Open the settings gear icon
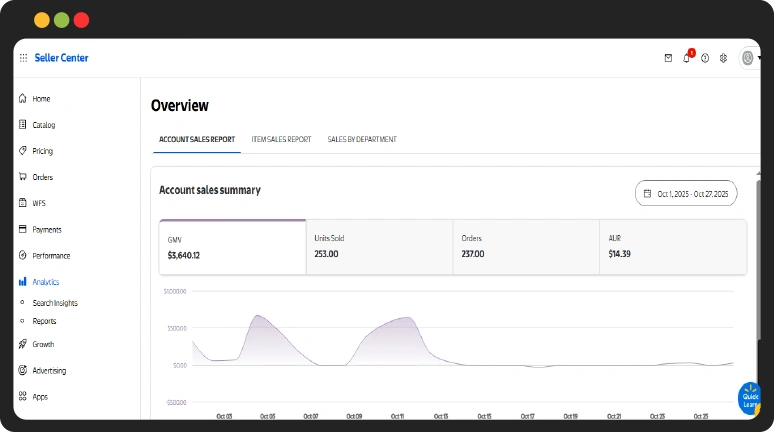 click(723, 58)
